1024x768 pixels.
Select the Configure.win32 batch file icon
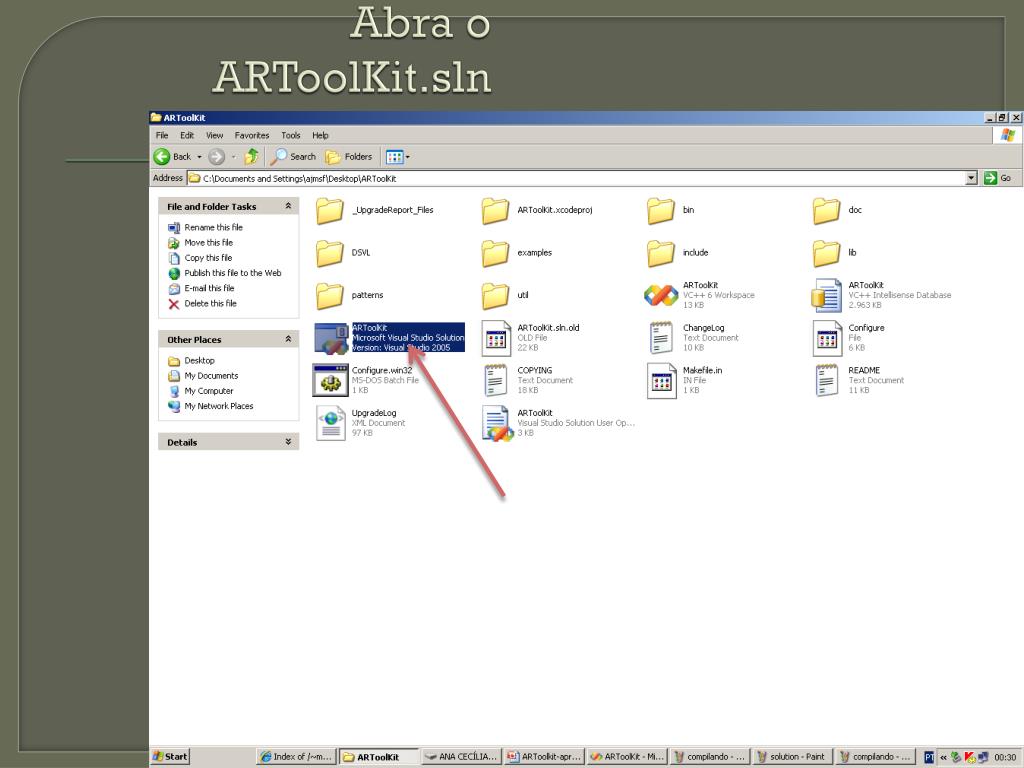click(330, 380)
